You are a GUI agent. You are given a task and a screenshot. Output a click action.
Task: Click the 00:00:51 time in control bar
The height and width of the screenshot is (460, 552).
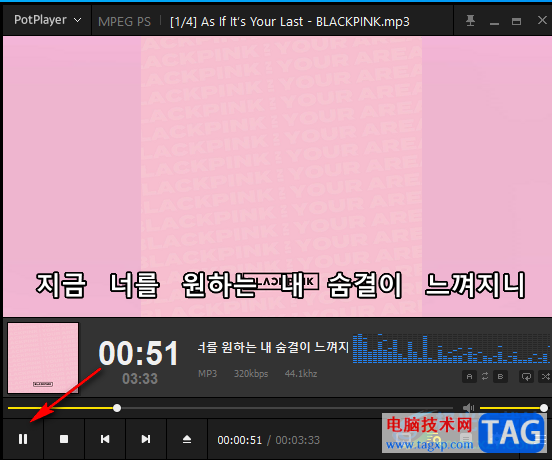pyautogui.click(x=239, y=440)
